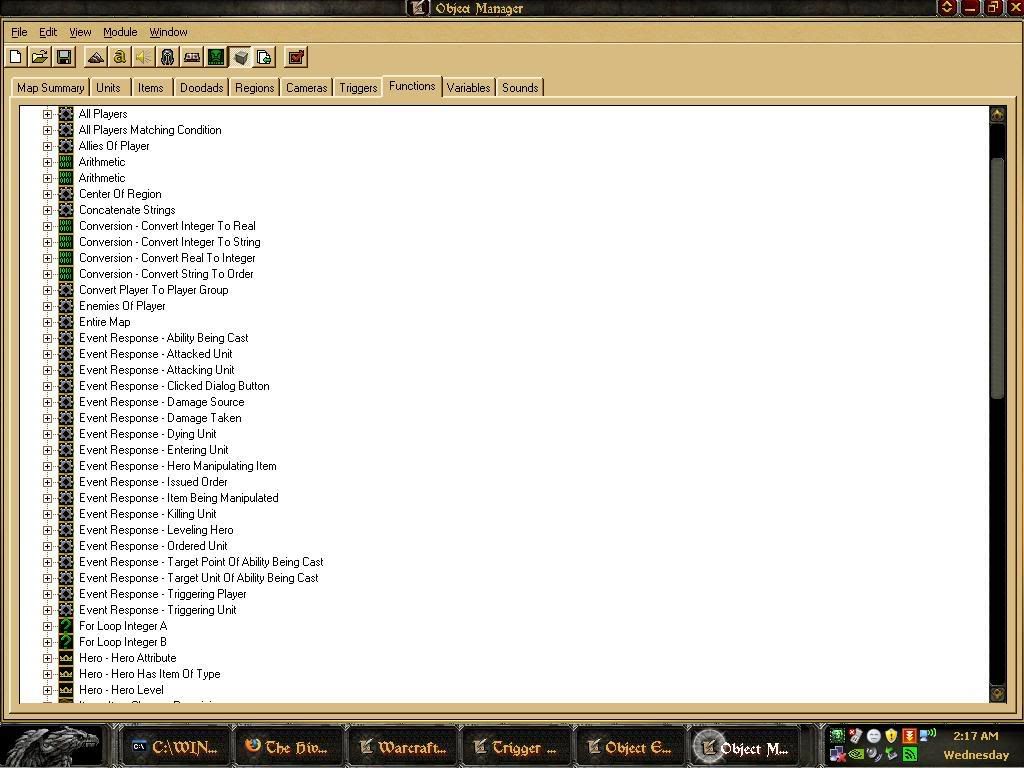Open the AI Editor green face icon
Viewport: 1024px width, 768px height.
point(216,57)
